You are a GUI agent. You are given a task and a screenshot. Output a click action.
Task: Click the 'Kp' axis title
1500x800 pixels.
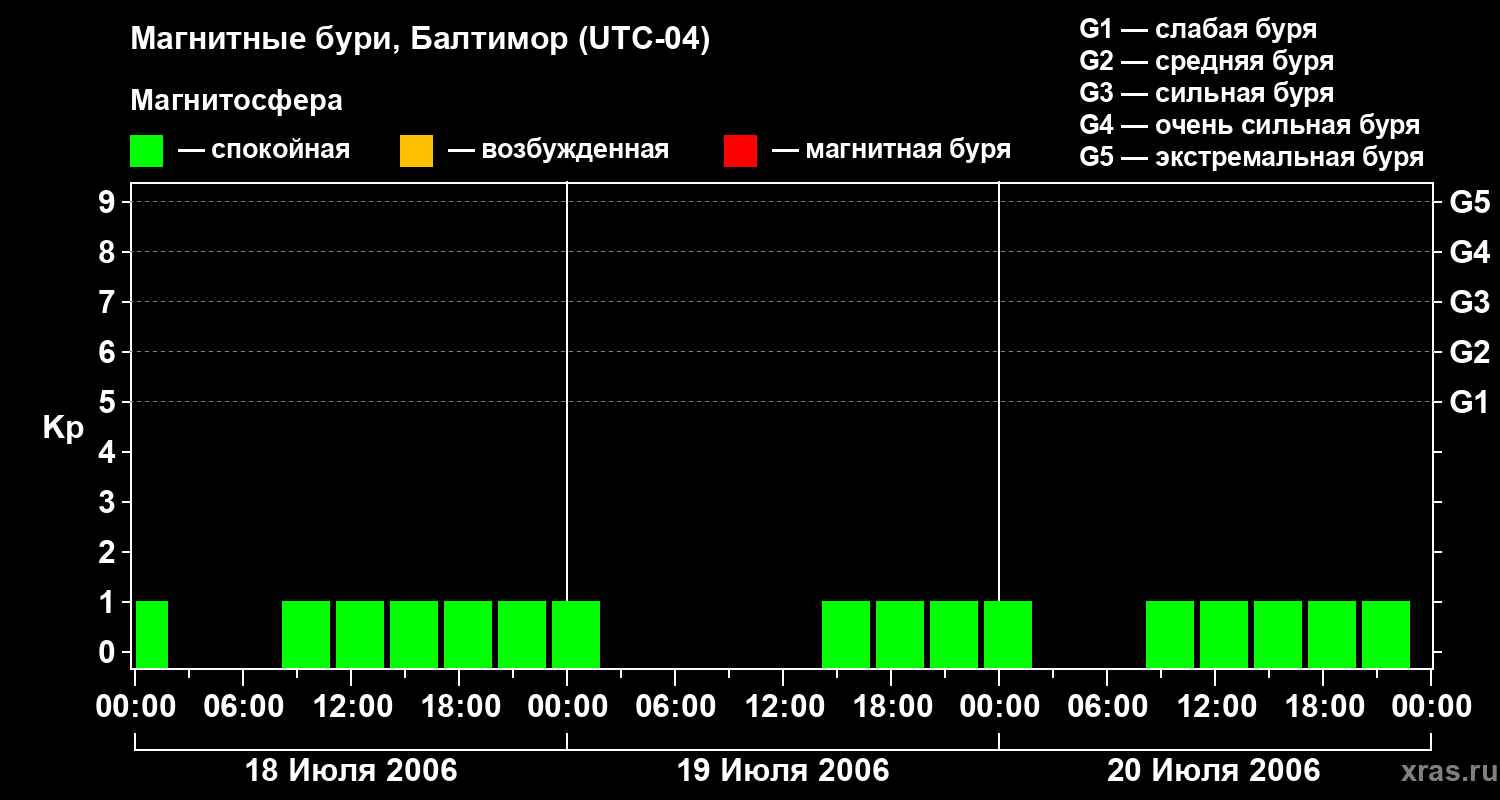point(63,428)
